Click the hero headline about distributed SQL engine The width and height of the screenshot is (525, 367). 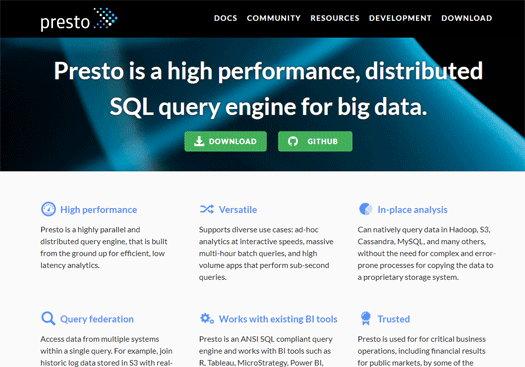pyautogui.click(x=268, y=89)
